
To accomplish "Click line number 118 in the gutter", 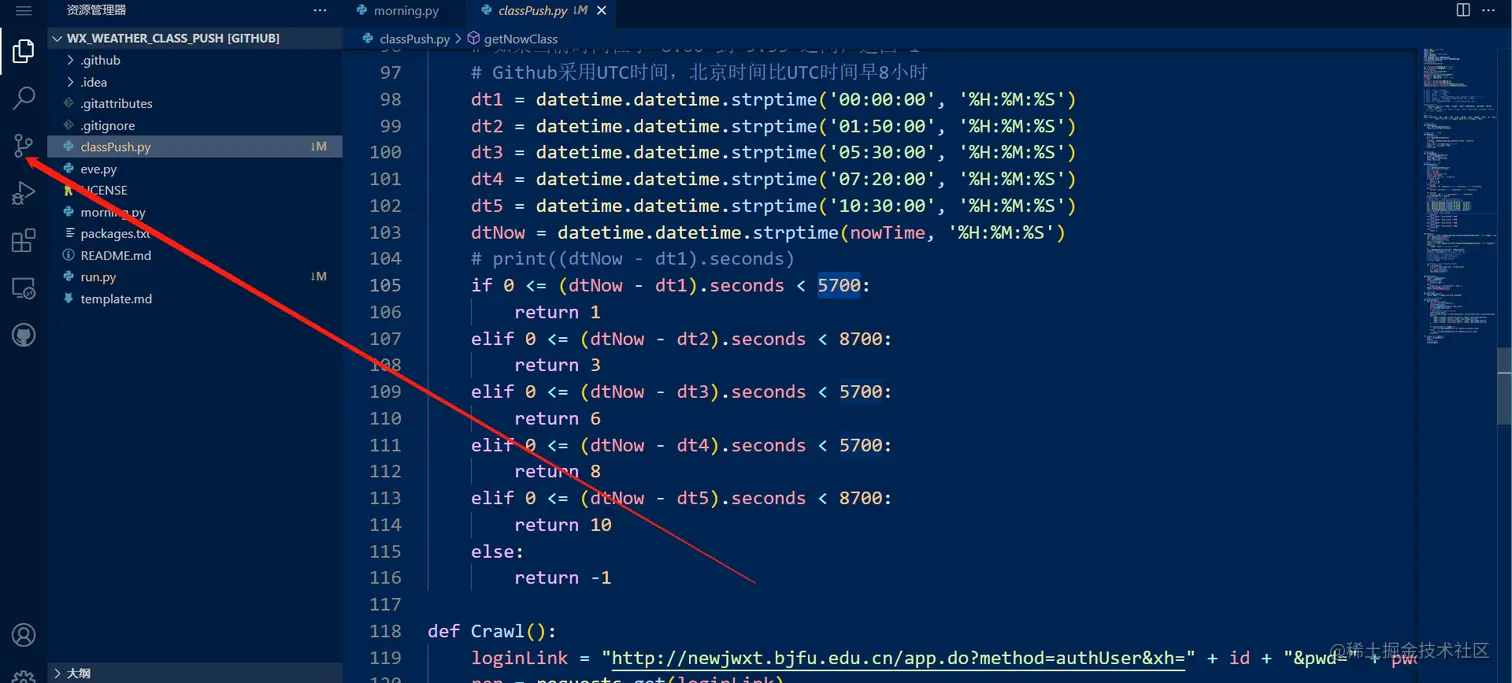I will pos(385,631).
